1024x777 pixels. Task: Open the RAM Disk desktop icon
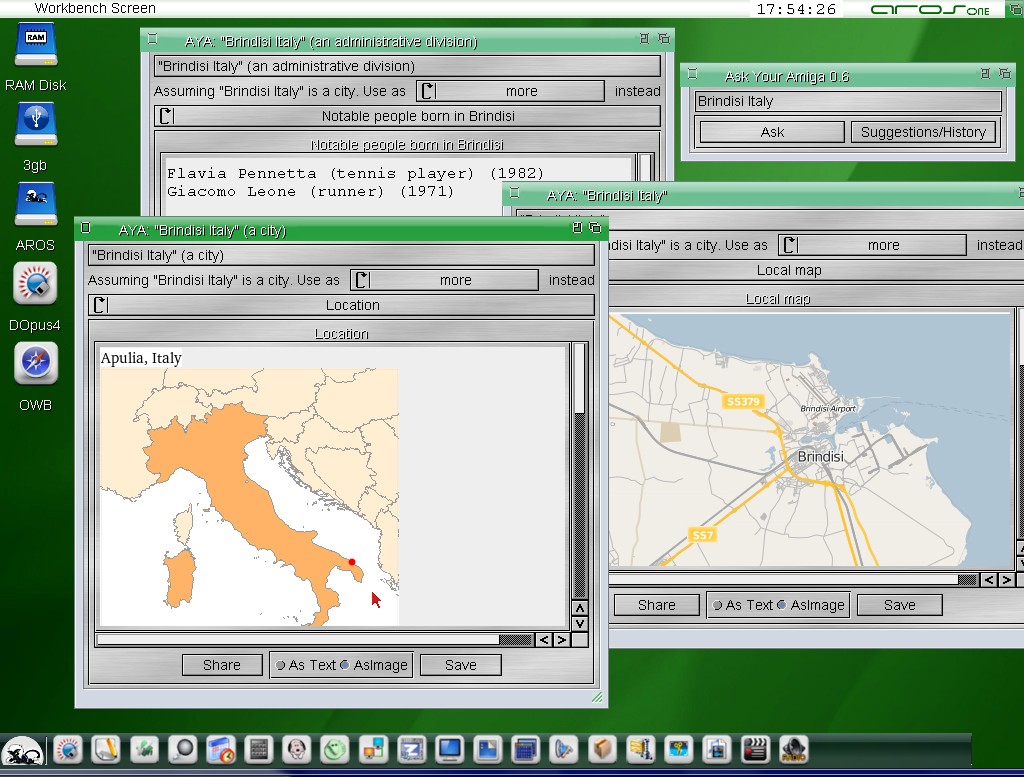(x=35, y=45)
